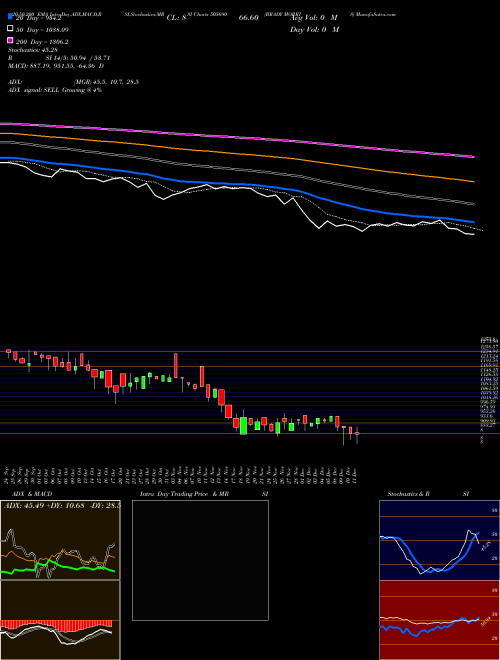Open the empty intraday trading price panel
Viewport: 500px width, 660px height.
200,560
